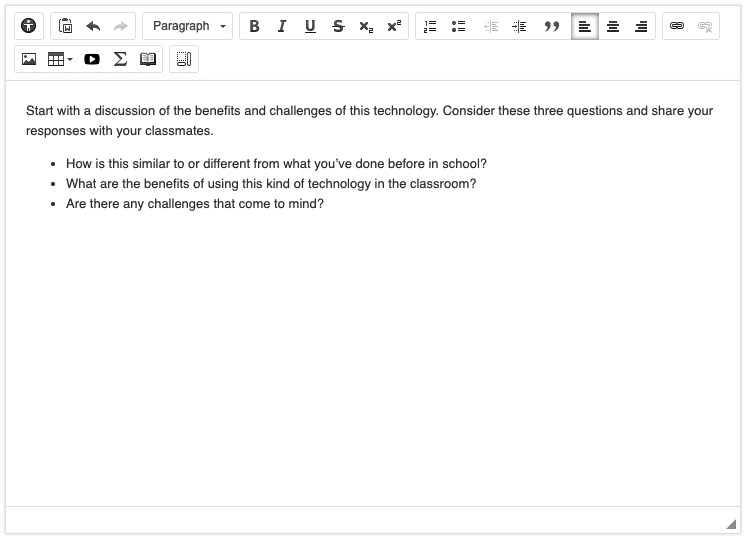
Task: Embed a video
Action: (92, 59)
